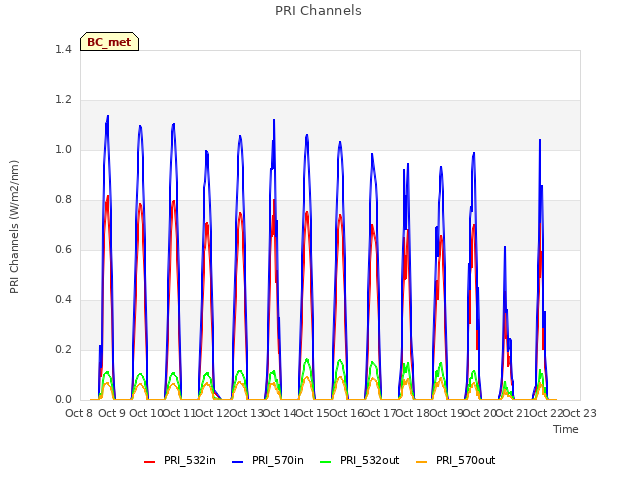The image size is (640, 480).
Task: Click the green PRI_532out legend swatch
Action: 326,462
